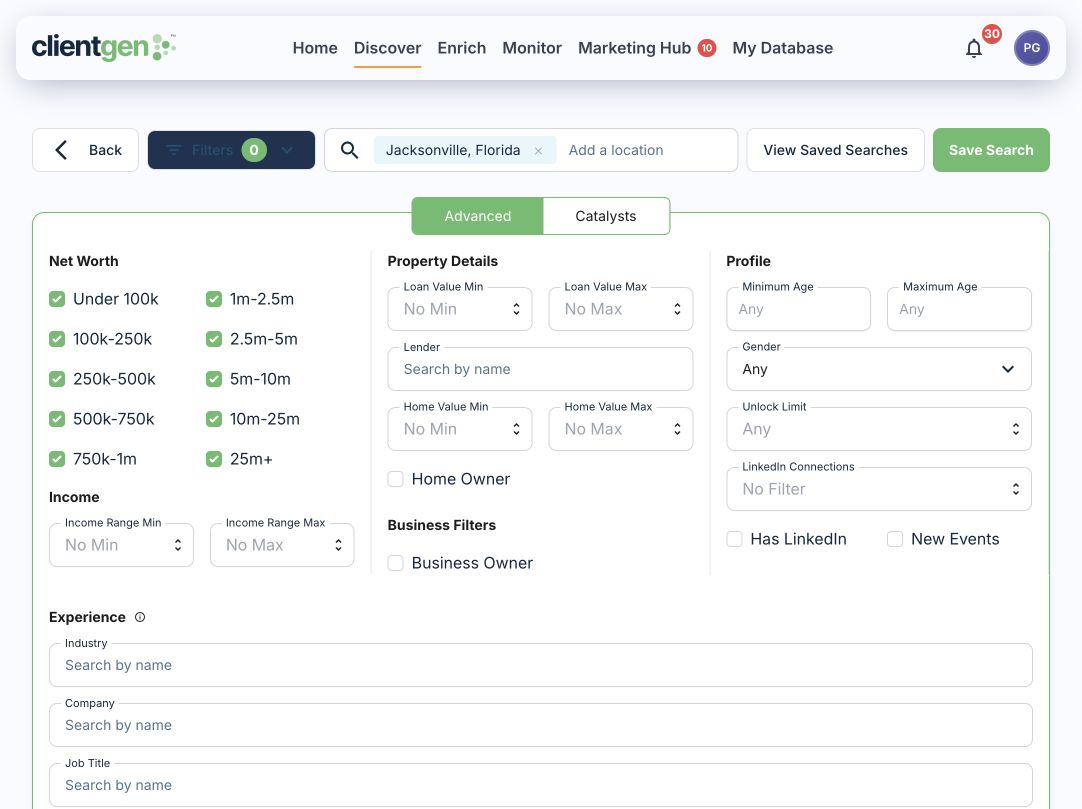1082x809 pixels.
Task: Open the Income Range Min dropdown
Action: pyautogui.click(x=121, y=545)
